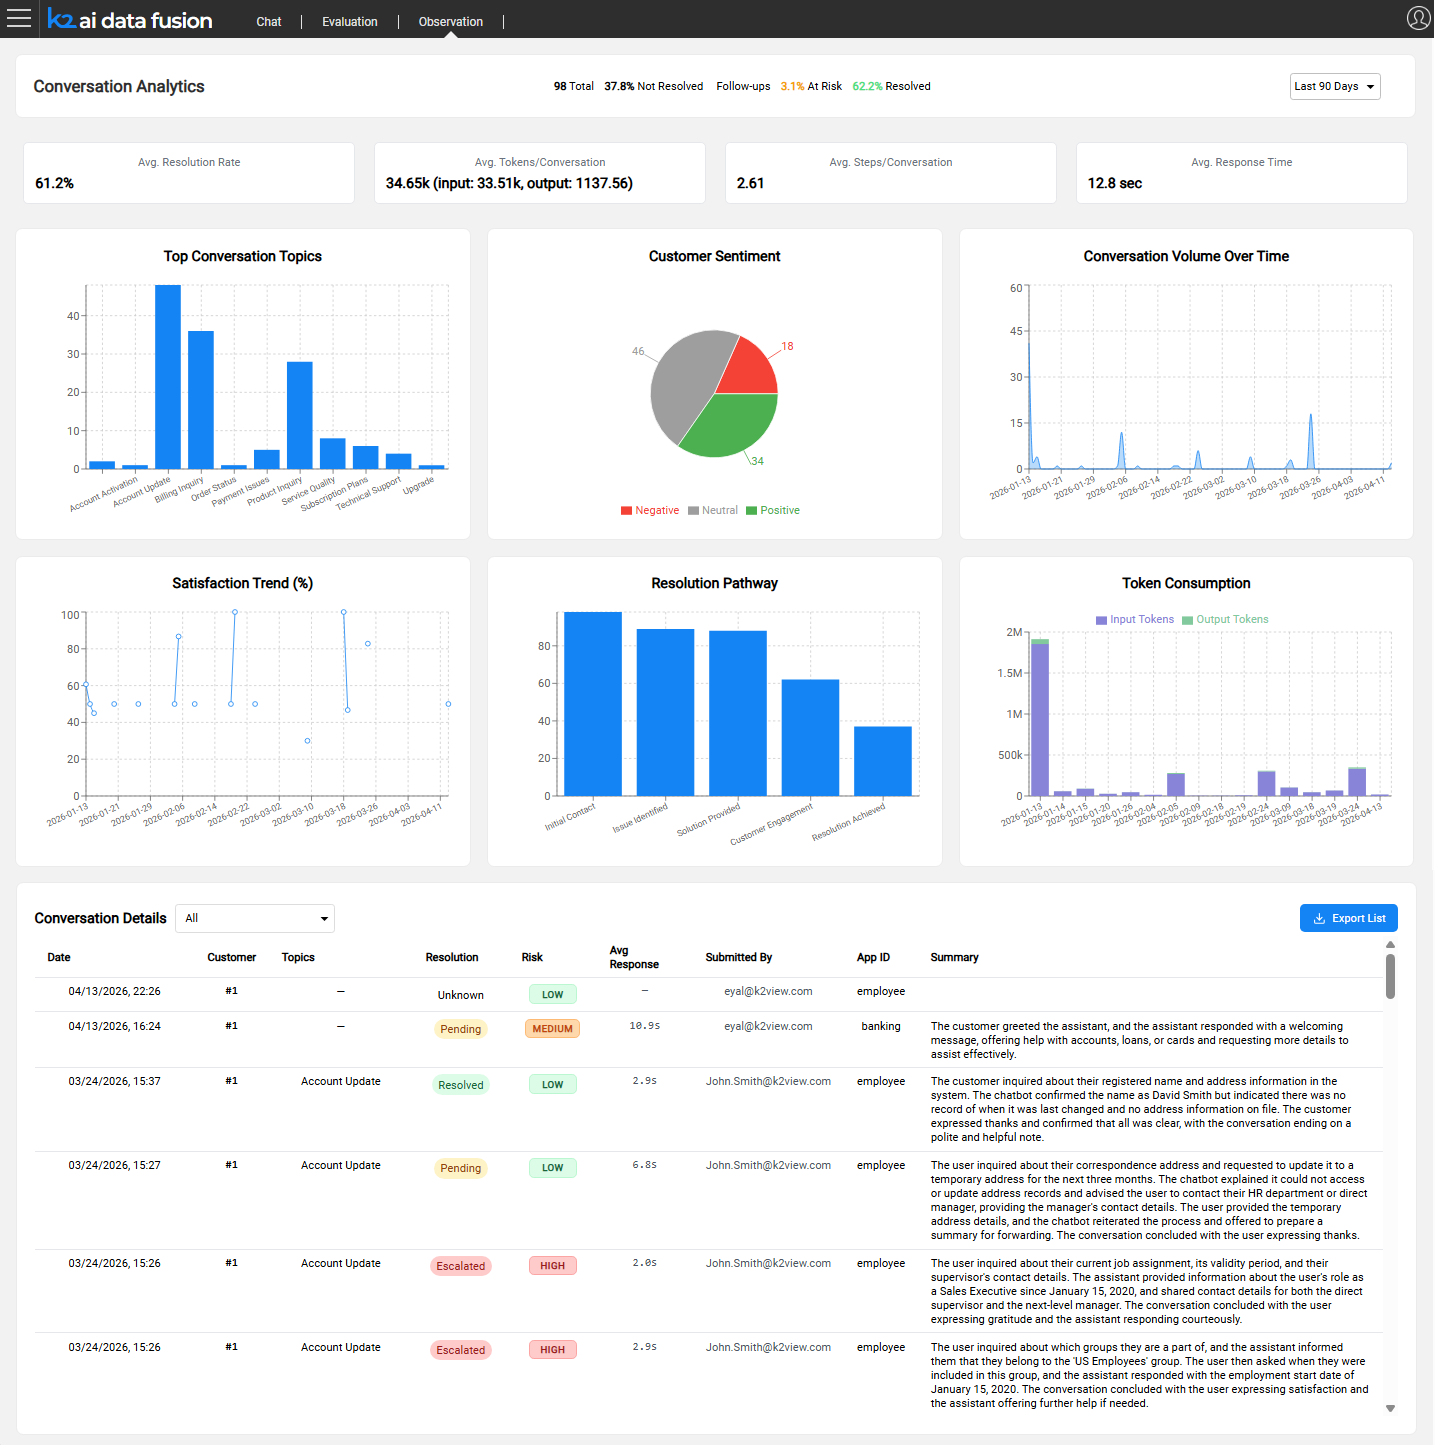
Task: Open John.Smith@k2view.com email link
Action: 767,1081
